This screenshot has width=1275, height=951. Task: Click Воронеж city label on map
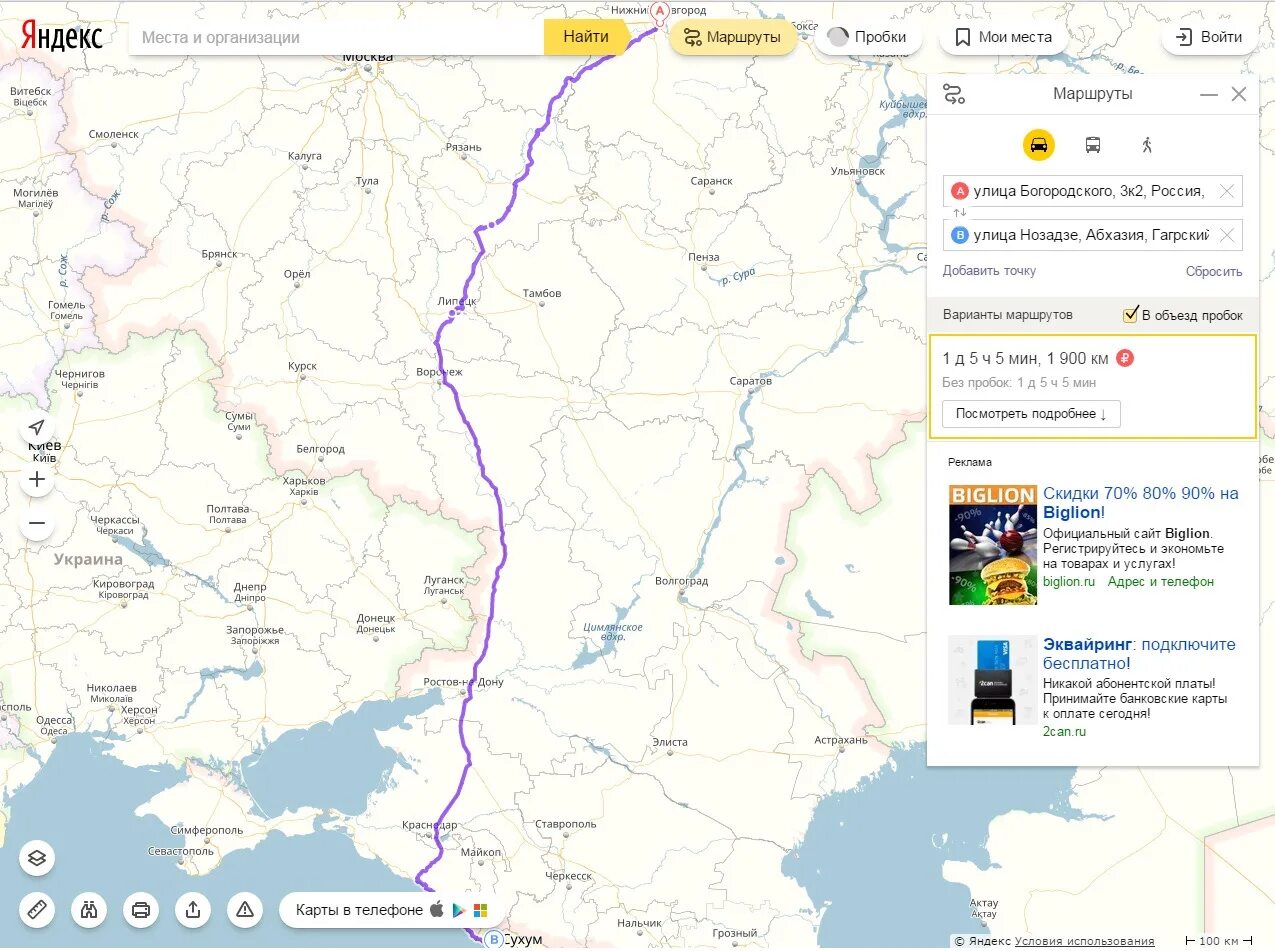(439, 372)
